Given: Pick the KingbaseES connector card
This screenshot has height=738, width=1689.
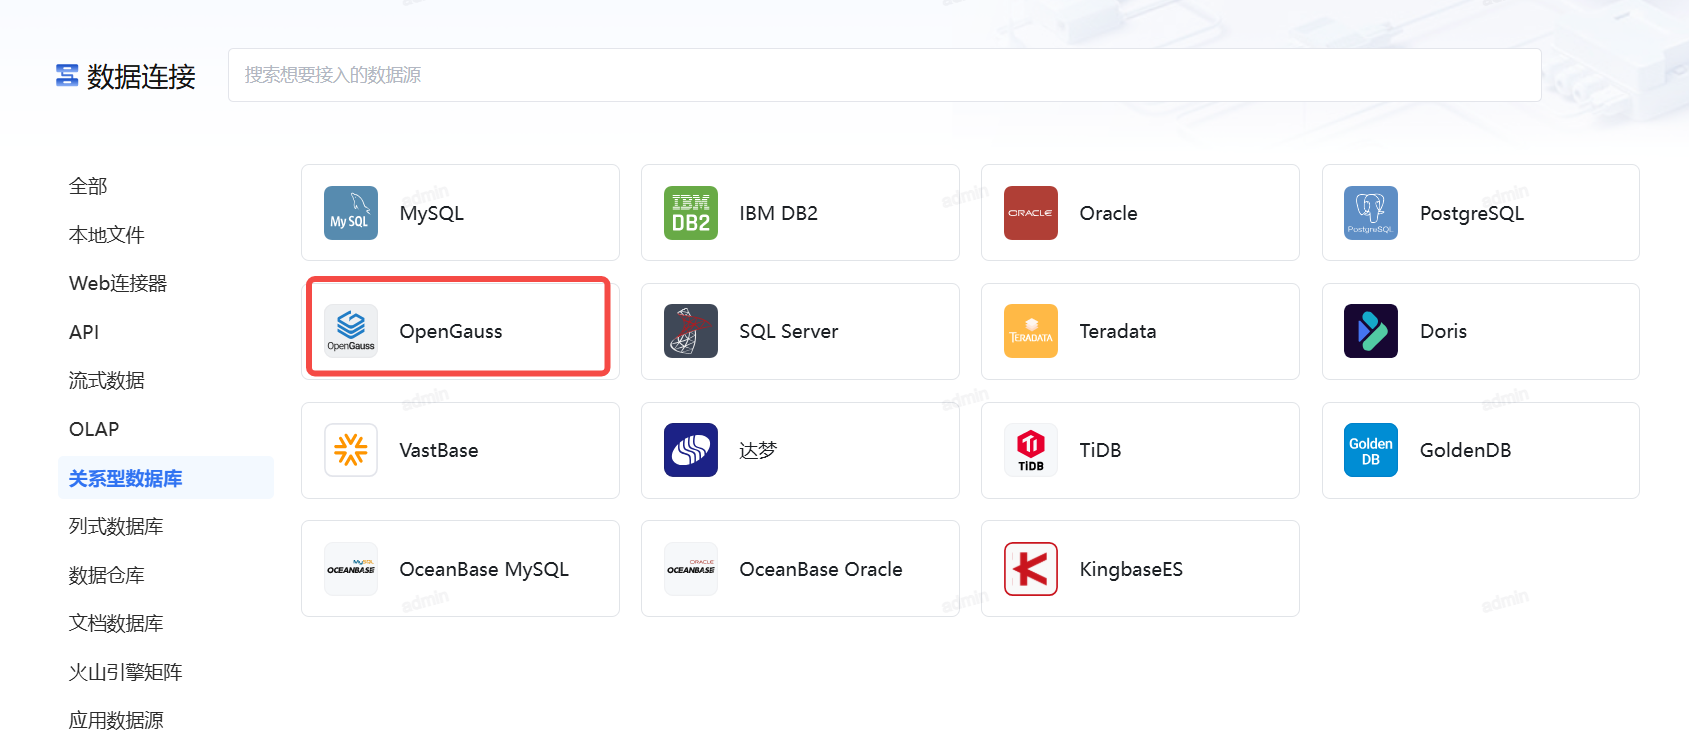Looking at the screenshot, I should (1140, 569).
